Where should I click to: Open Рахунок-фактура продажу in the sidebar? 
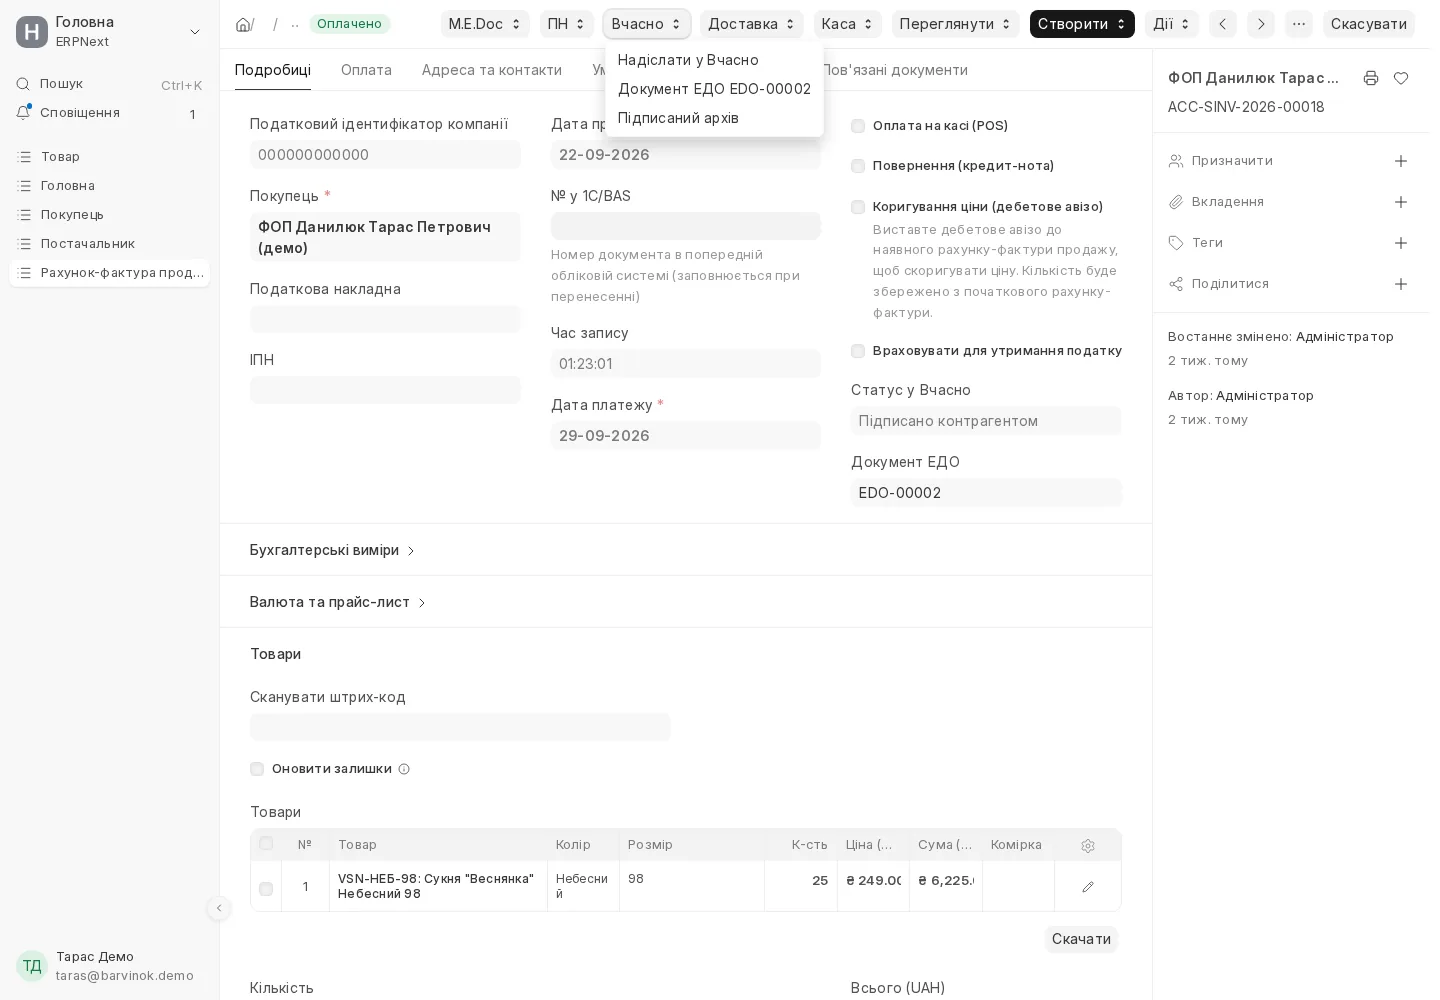tap(110, 273)
